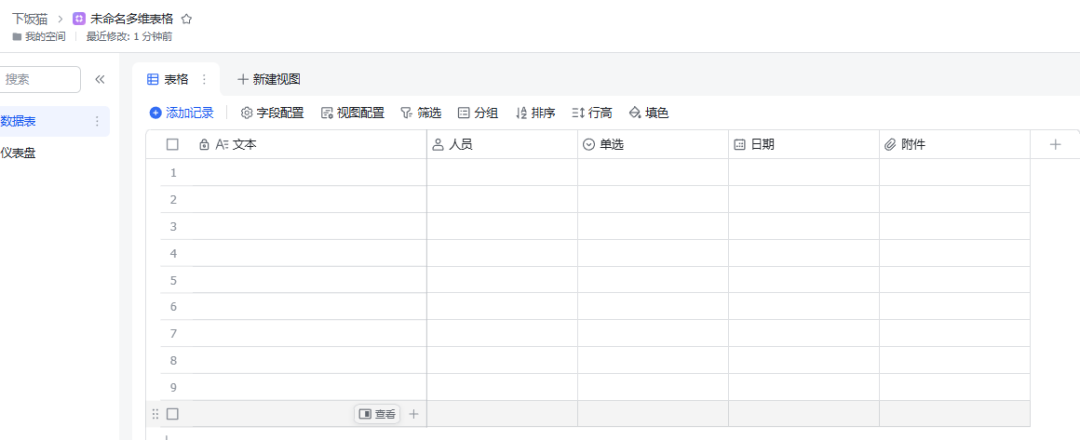Open 字段配置 field settings
Viewport: 1080px width, 440px height.
[x=272, y=113]
